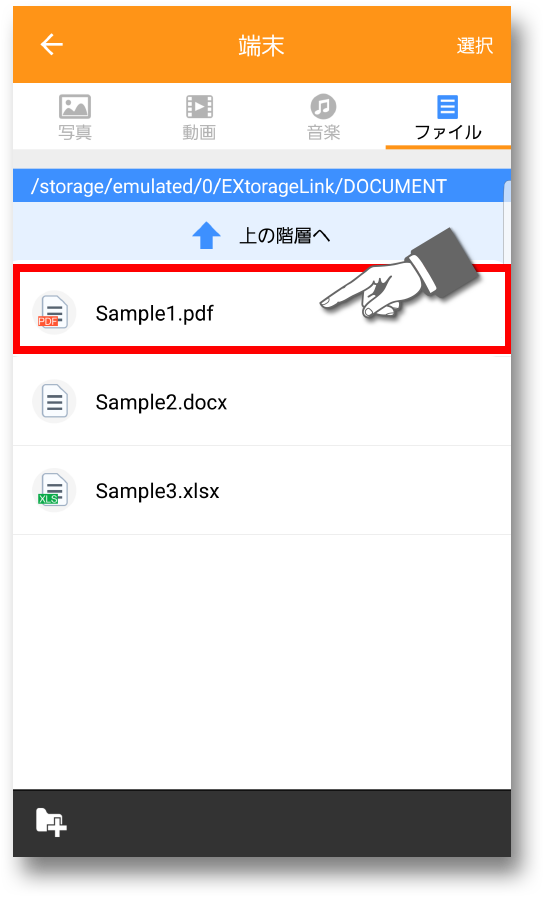
Task: Select the ファイル tab icon
Action: pyautogui.click(x=447, y=107)
